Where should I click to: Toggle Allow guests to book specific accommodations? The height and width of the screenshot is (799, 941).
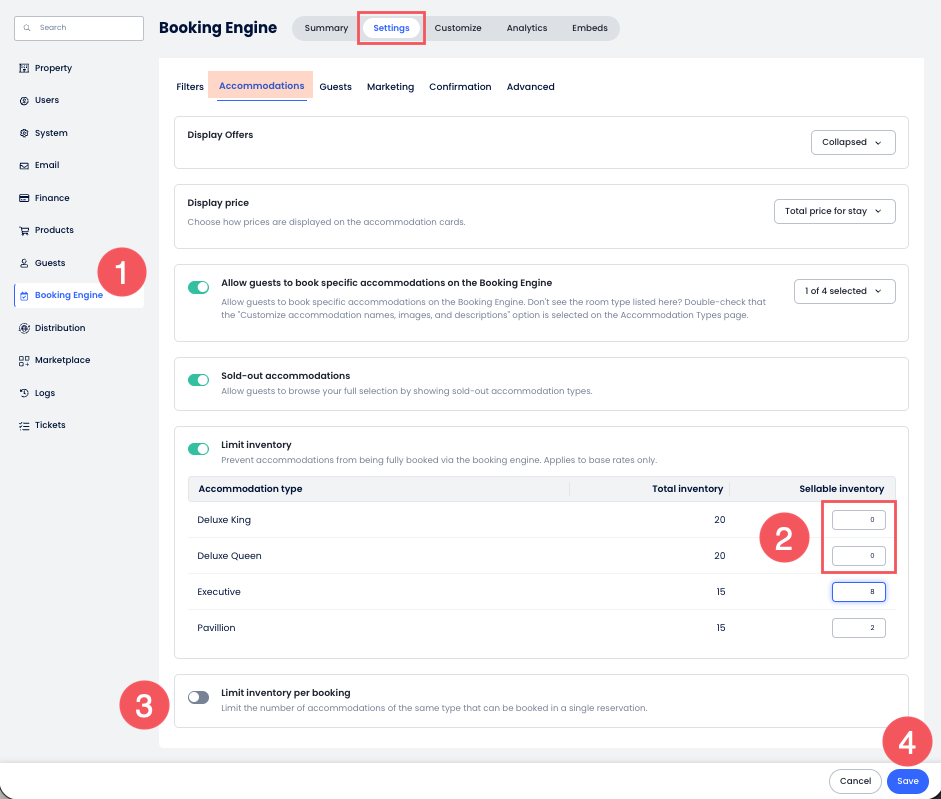tap(199, 288)
